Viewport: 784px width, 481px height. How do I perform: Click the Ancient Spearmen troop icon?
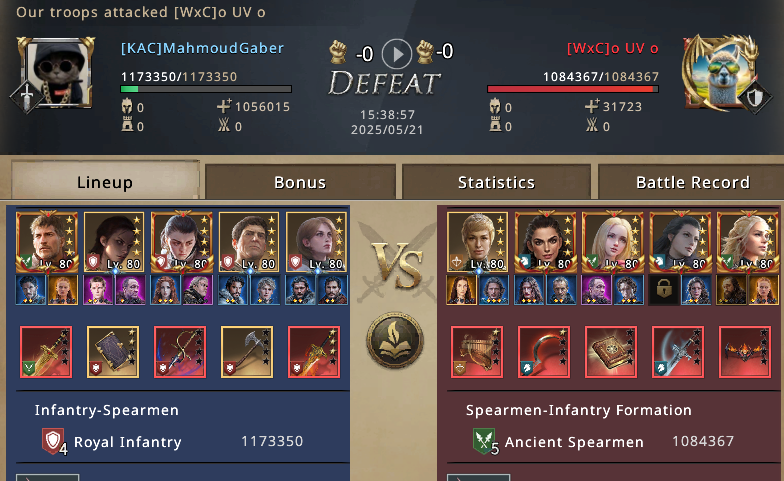coord(484,441)
